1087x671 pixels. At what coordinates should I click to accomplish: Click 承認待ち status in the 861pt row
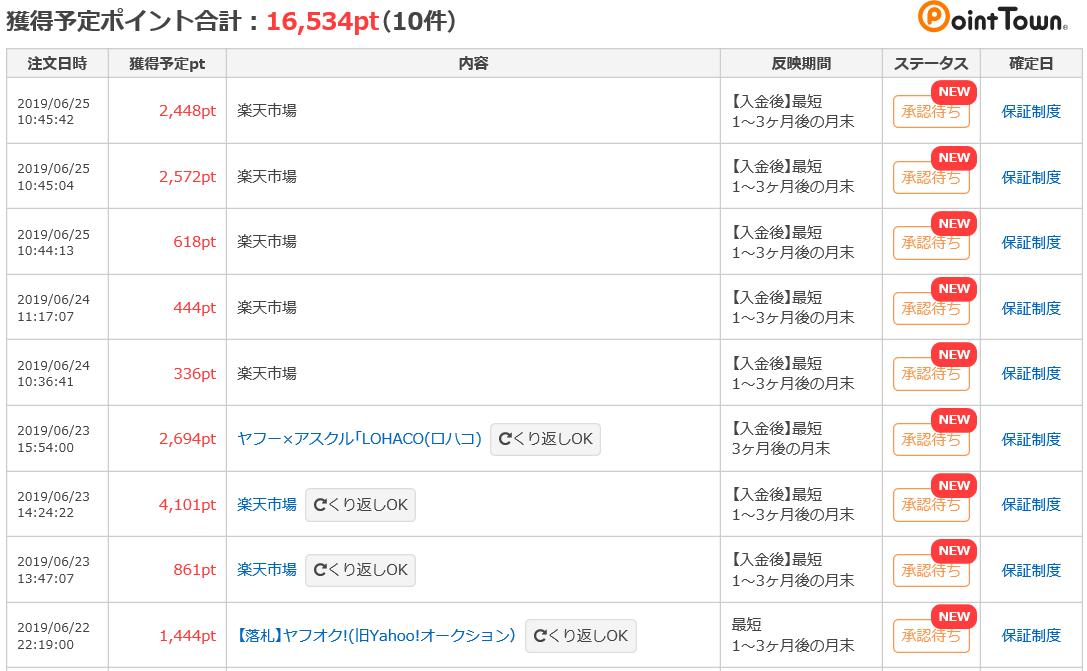coord(931,571)
